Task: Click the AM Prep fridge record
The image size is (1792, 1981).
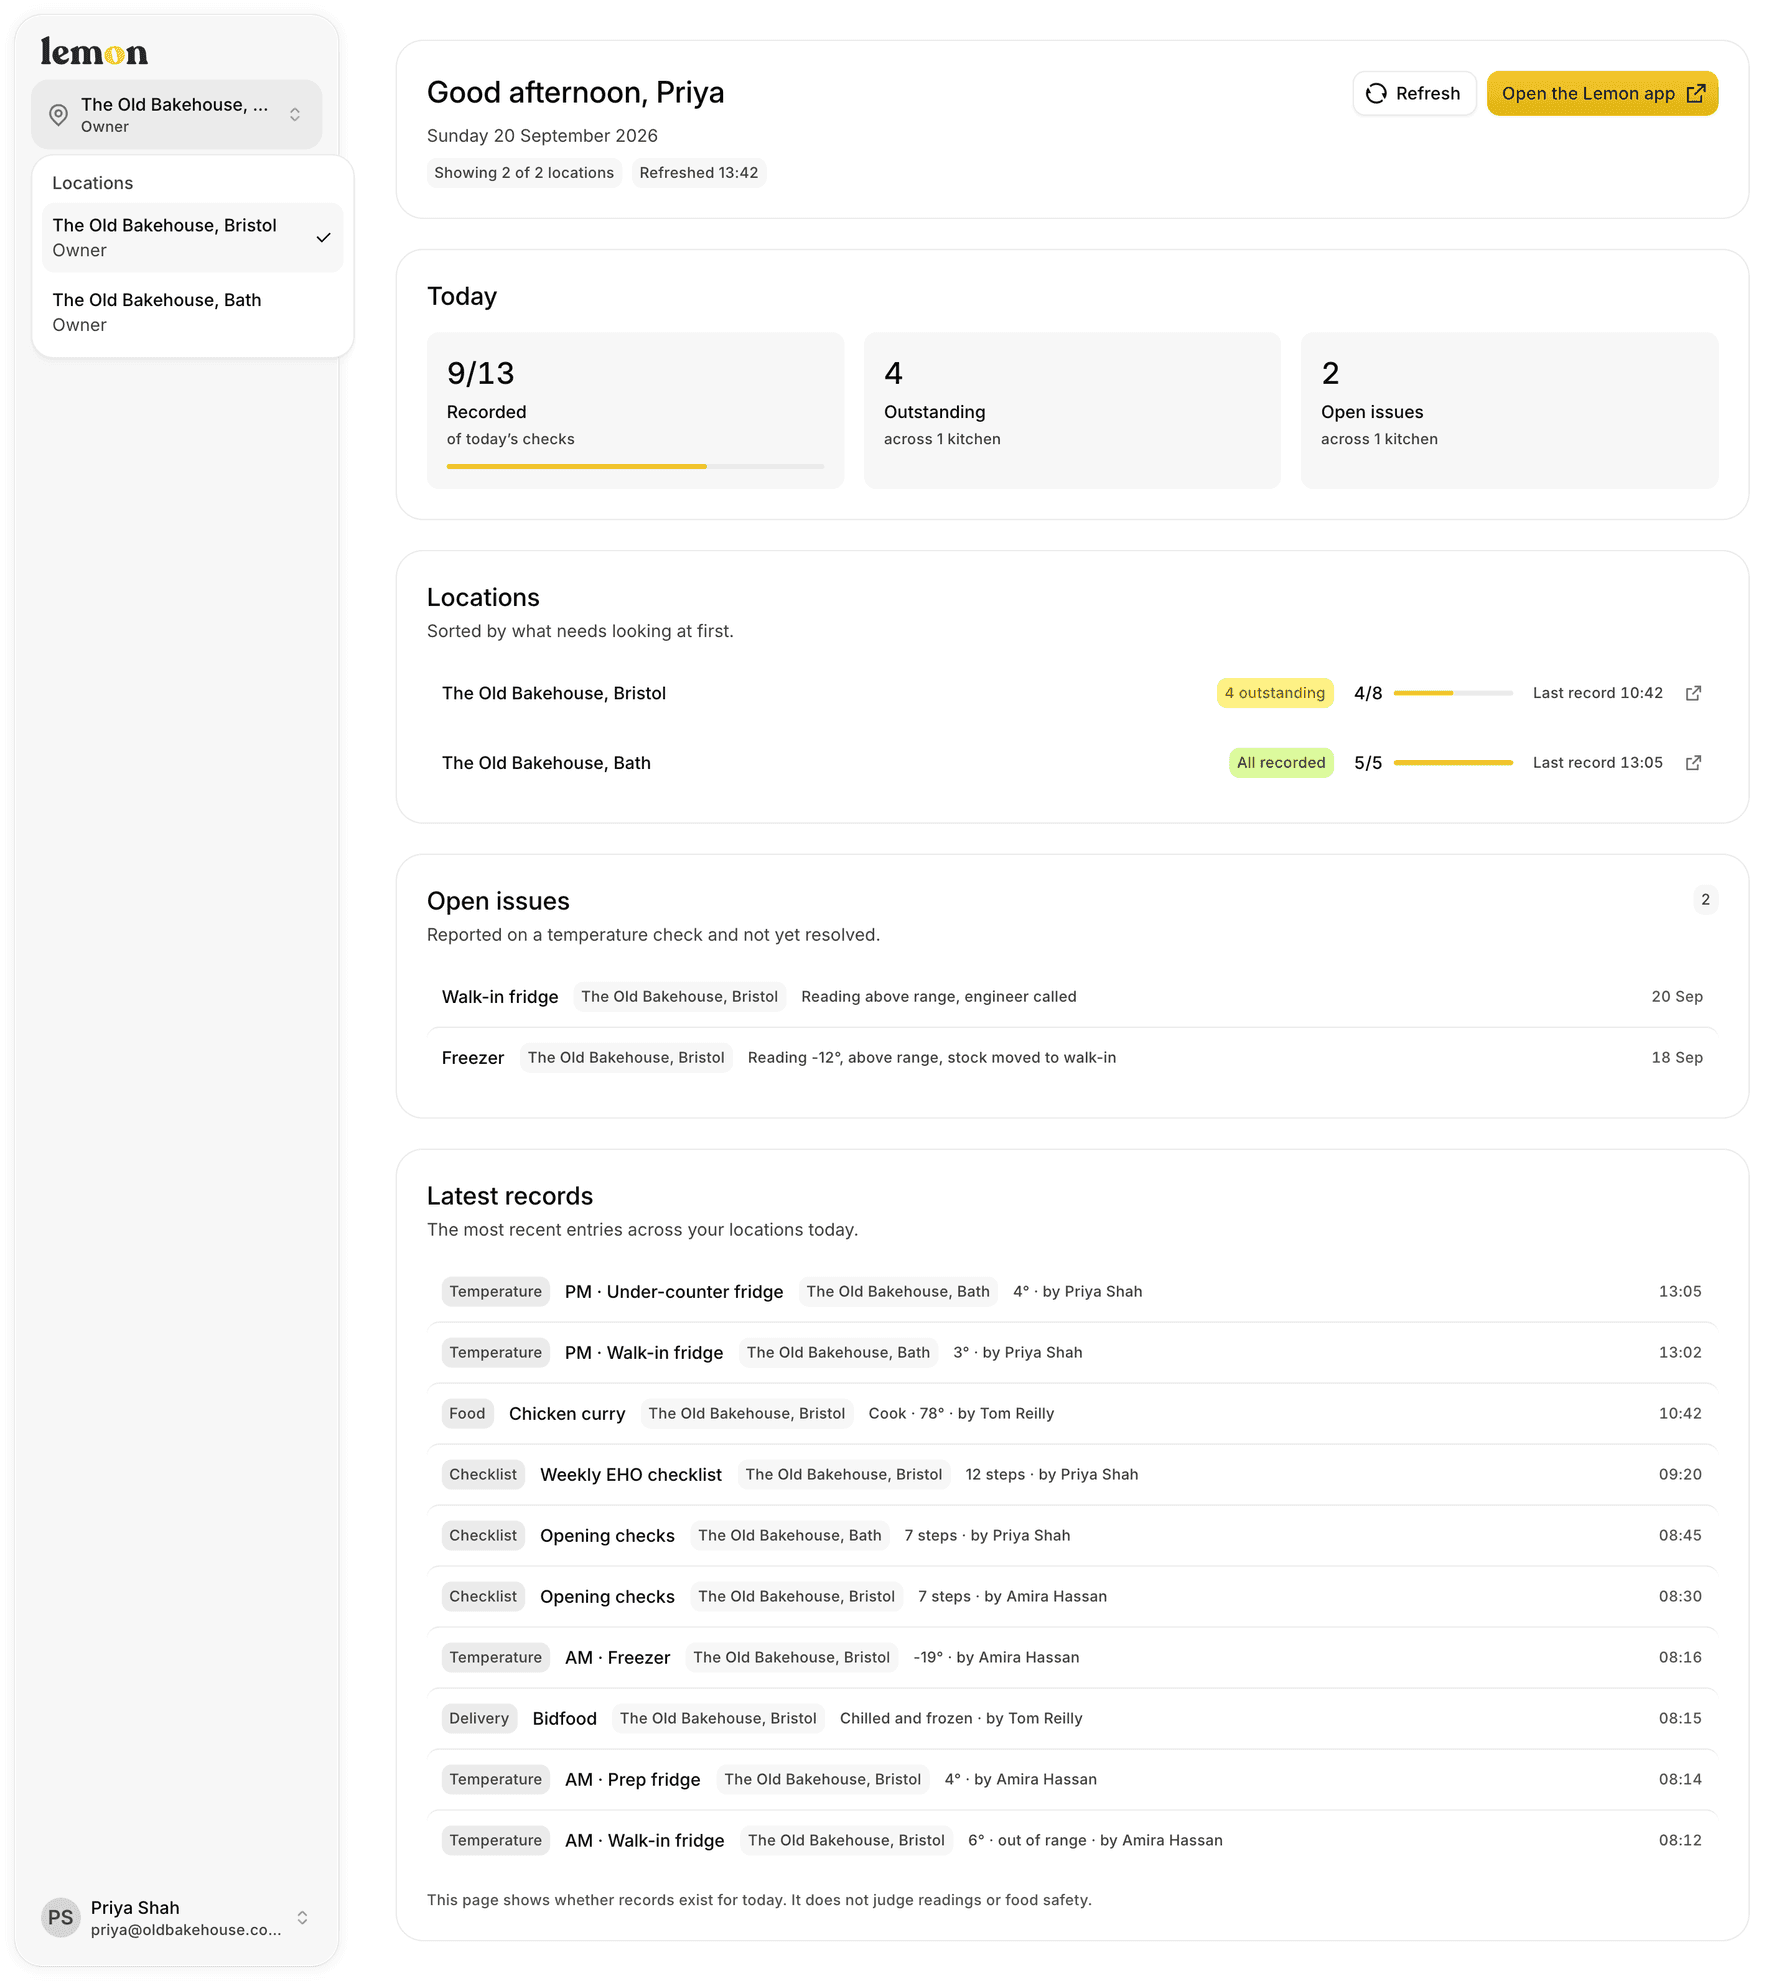Action: coord(1072,1780)
